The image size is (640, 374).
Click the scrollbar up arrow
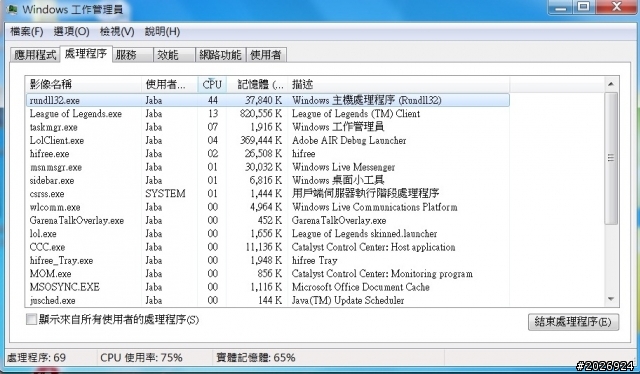(x=611, y=84)
